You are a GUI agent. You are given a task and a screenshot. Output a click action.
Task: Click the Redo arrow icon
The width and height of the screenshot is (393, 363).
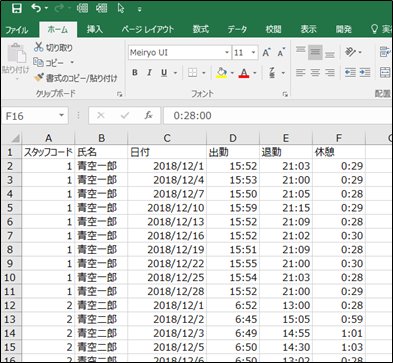coord(59,8)
